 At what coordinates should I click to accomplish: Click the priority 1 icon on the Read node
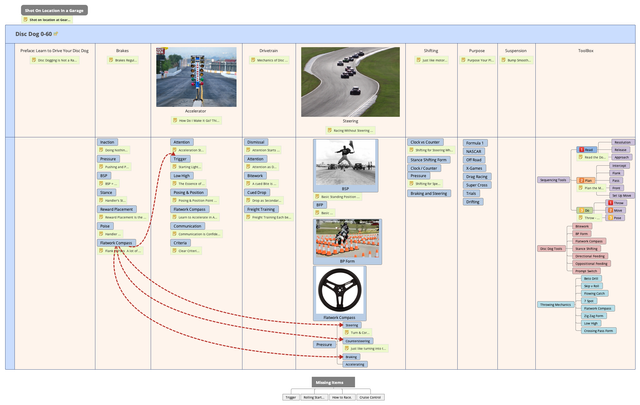click(581, 150)
